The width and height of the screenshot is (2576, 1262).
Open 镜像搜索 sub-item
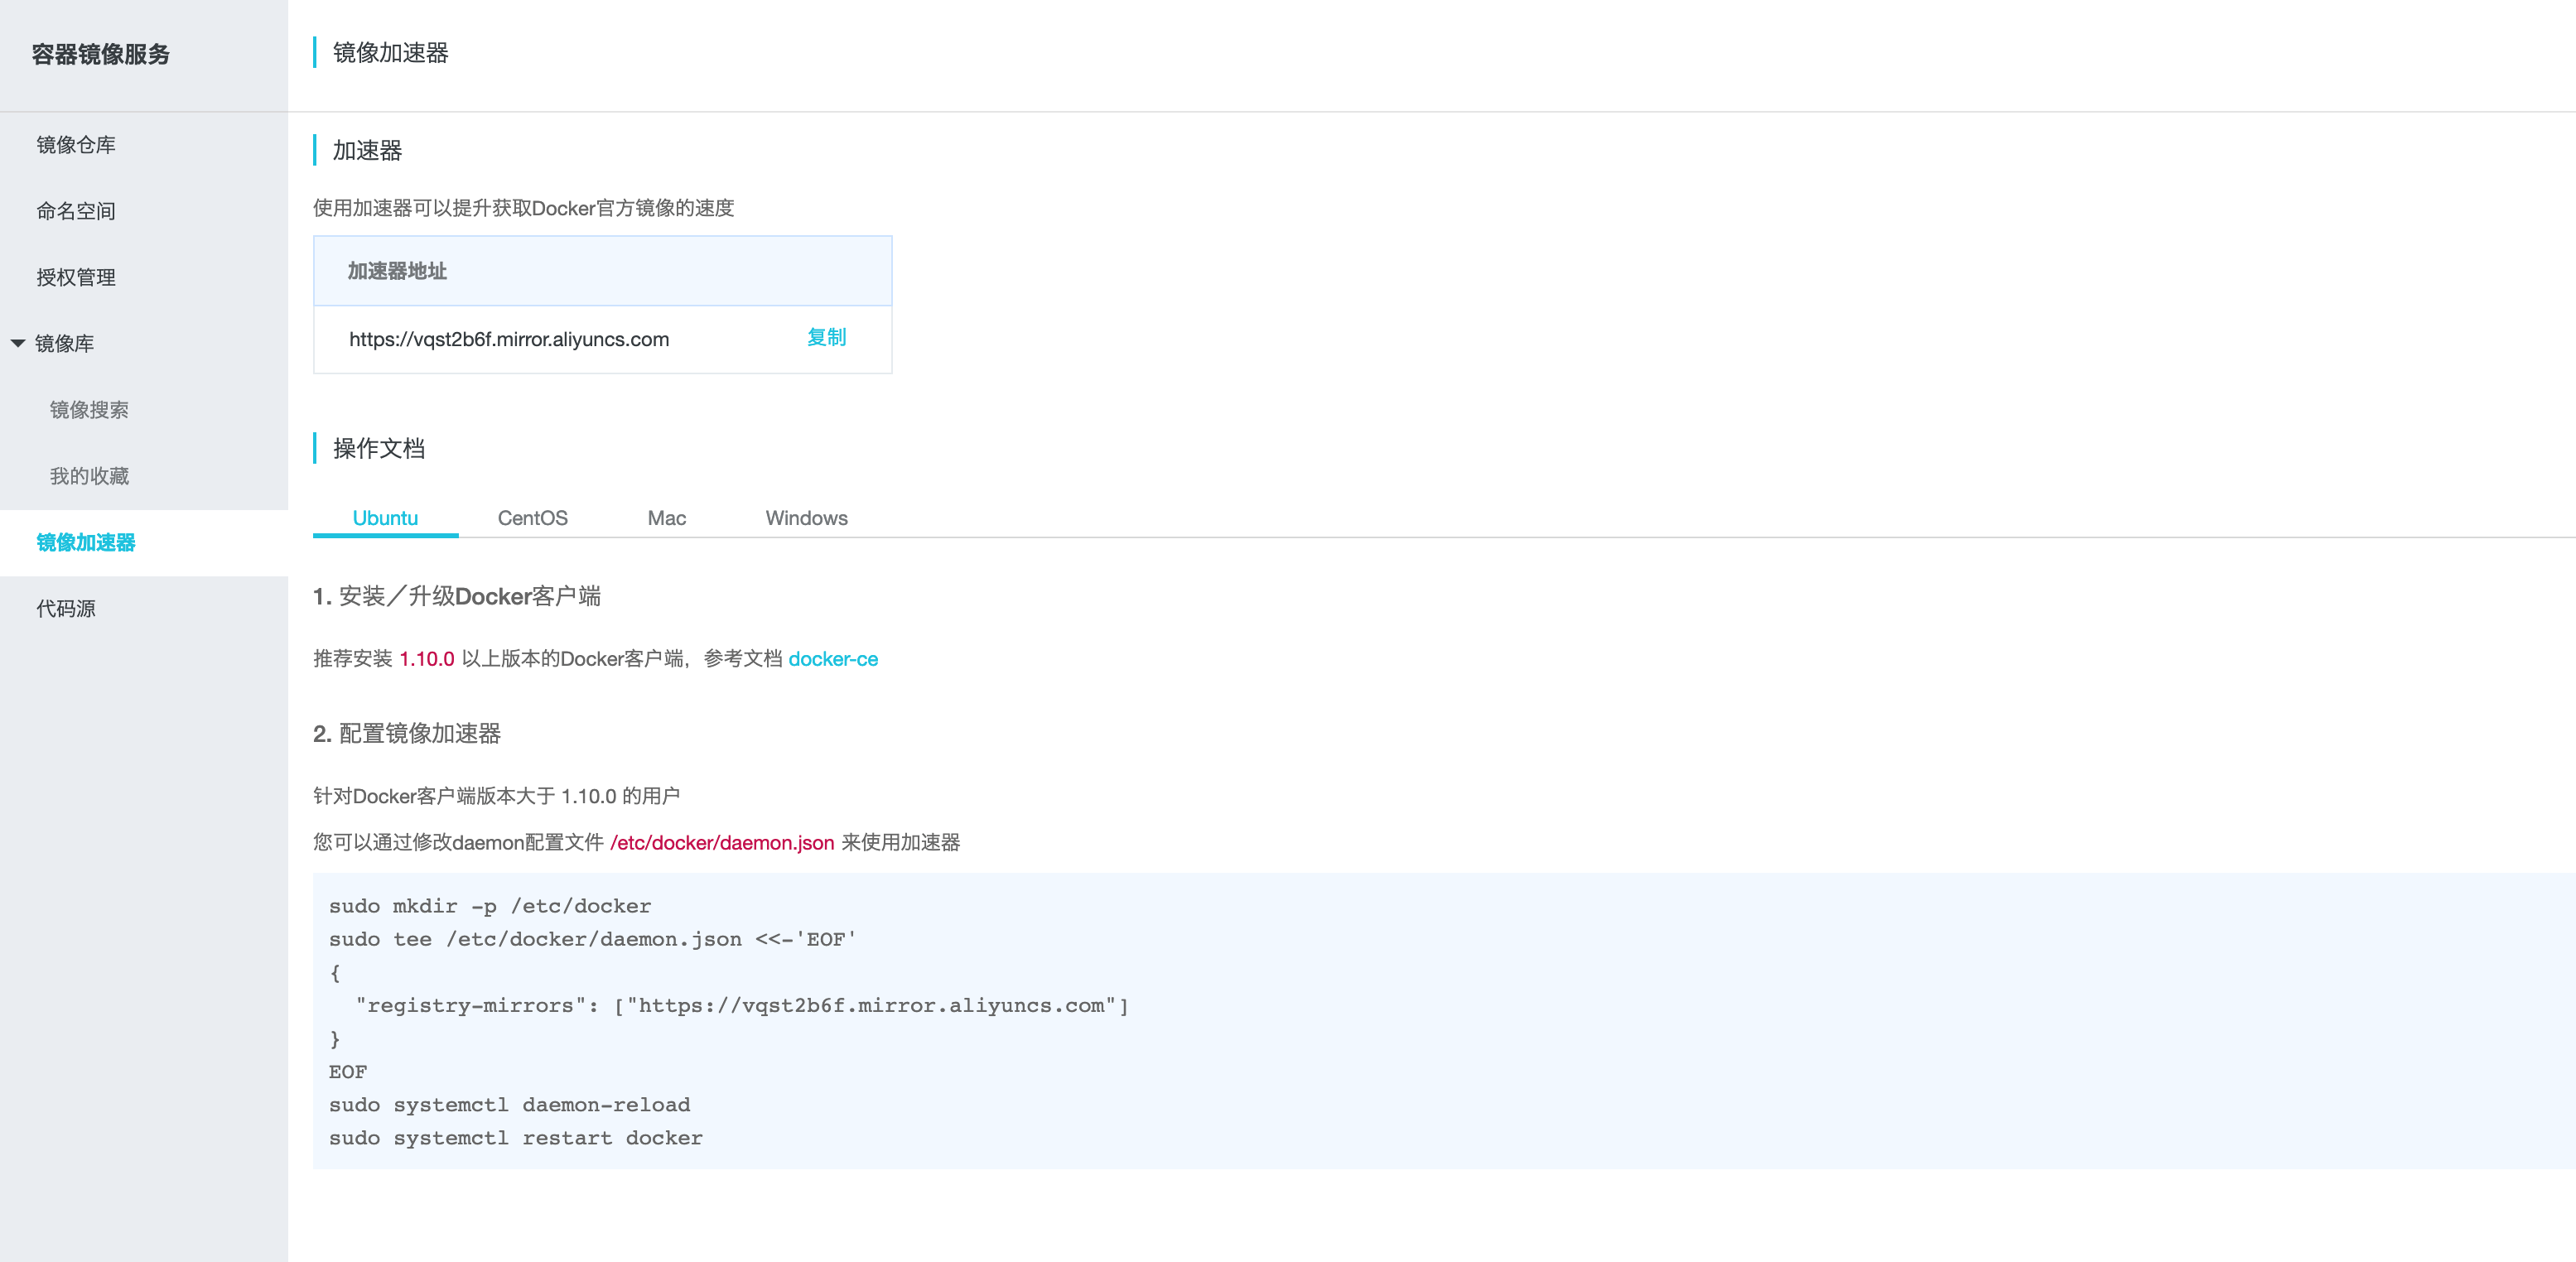pos(89,409)
